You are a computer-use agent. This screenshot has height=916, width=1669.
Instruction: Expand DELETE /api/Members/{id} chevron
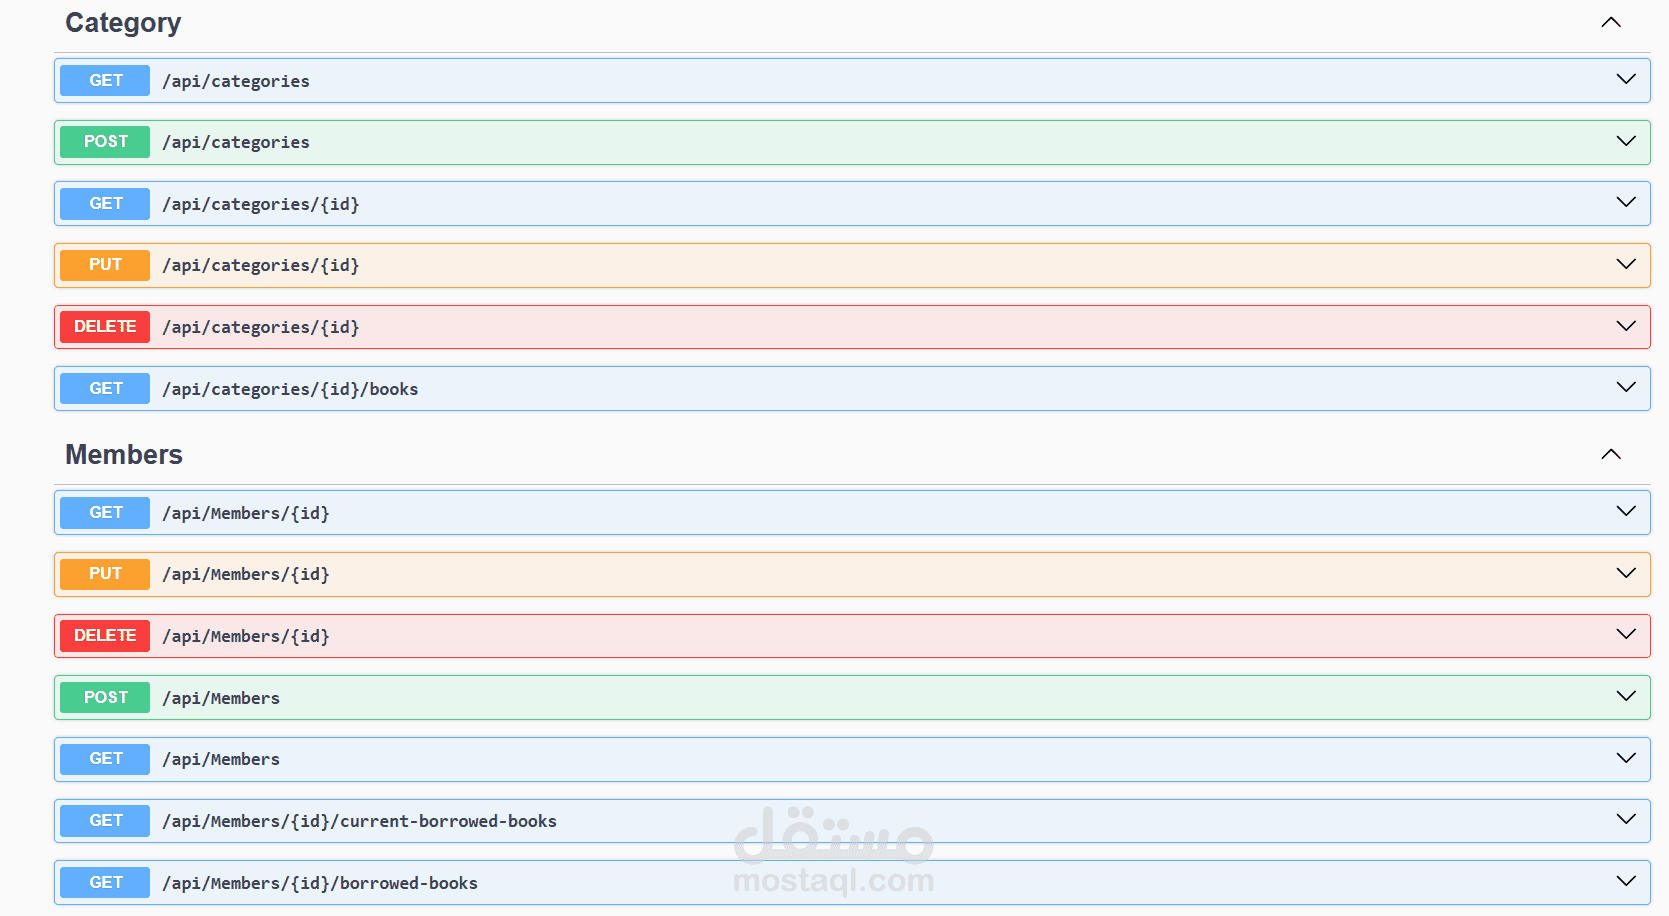click(1626, 634)
